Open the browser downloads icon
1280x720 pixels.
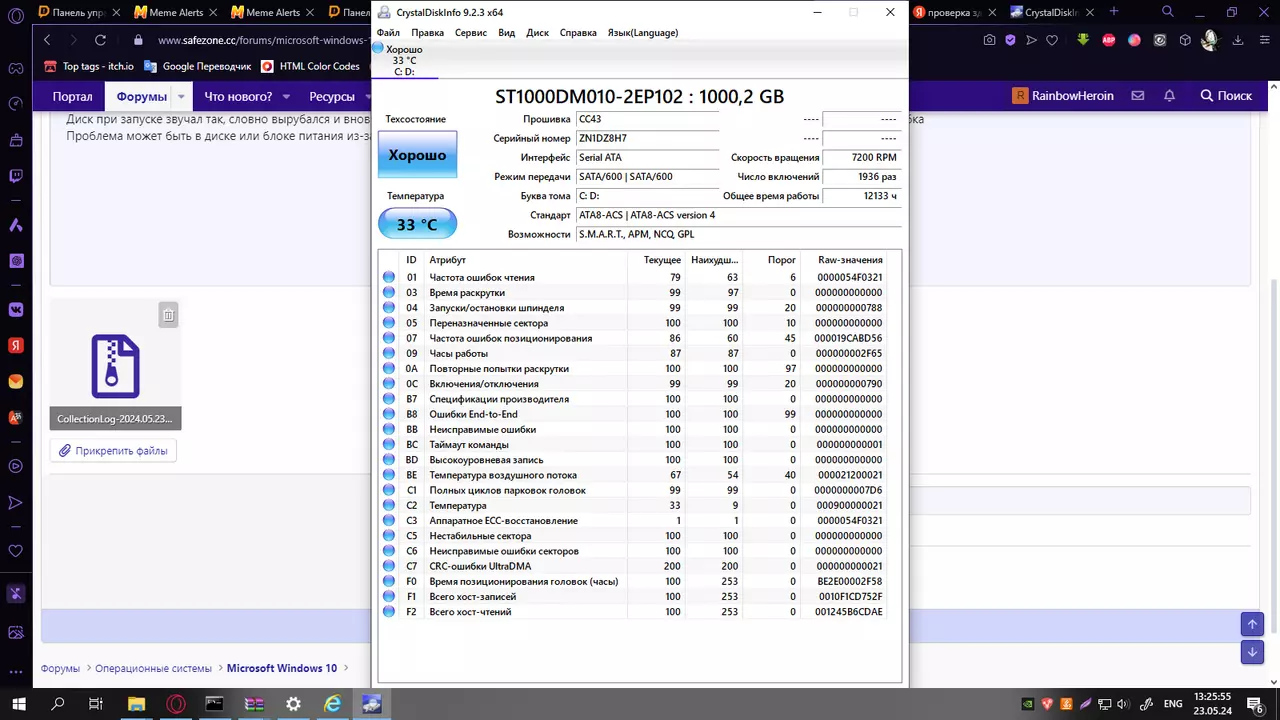coord(1239,40)
